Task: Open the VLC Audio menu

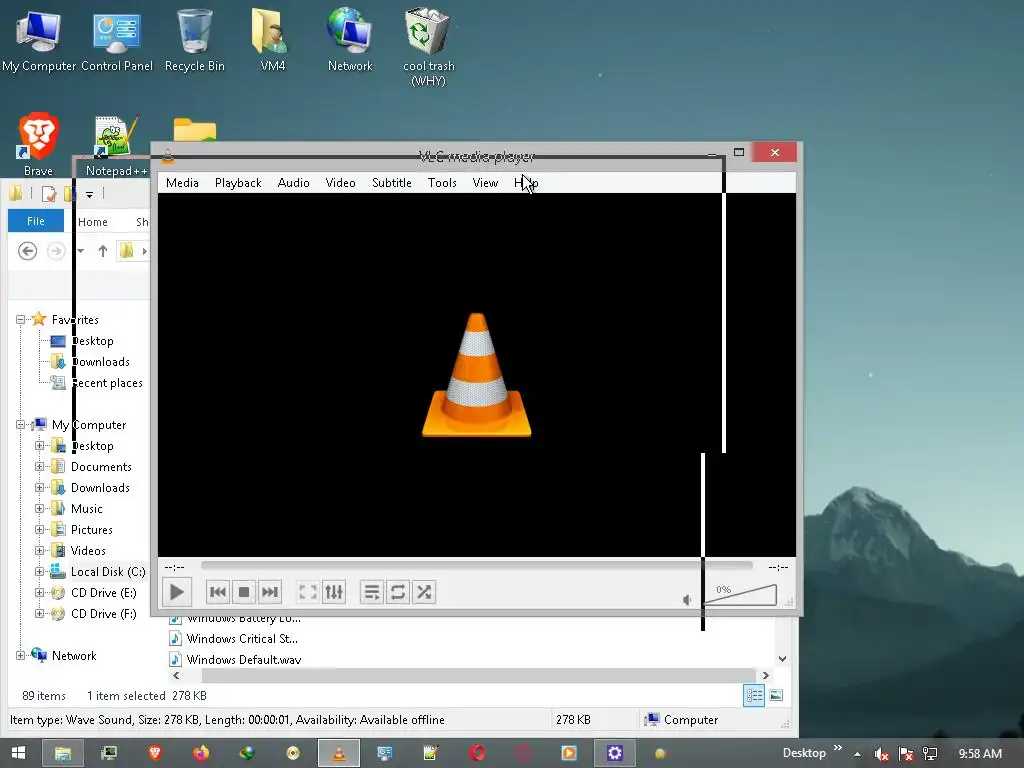Action: point(293,183)
